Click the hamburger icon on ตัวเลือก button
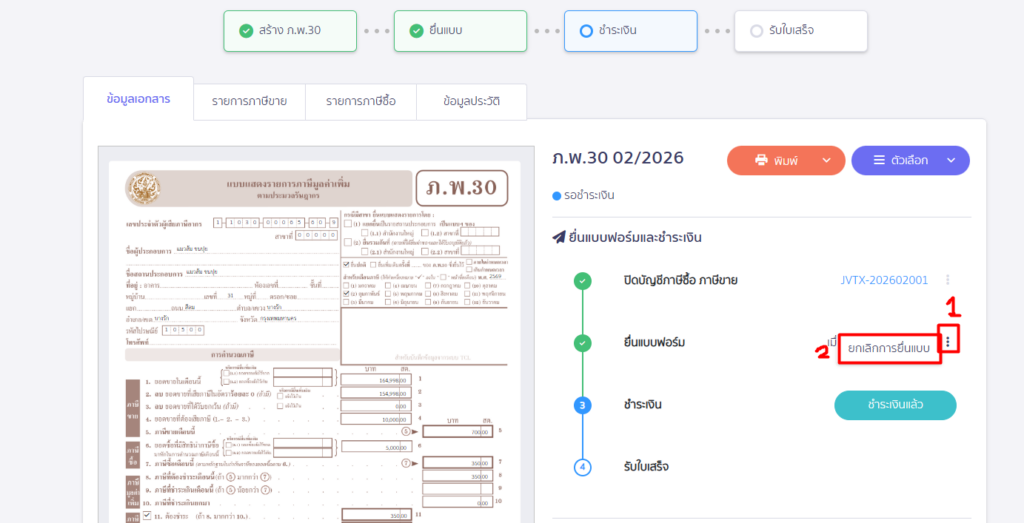The height and width of the screenshot is (523, 1024). 879,160
